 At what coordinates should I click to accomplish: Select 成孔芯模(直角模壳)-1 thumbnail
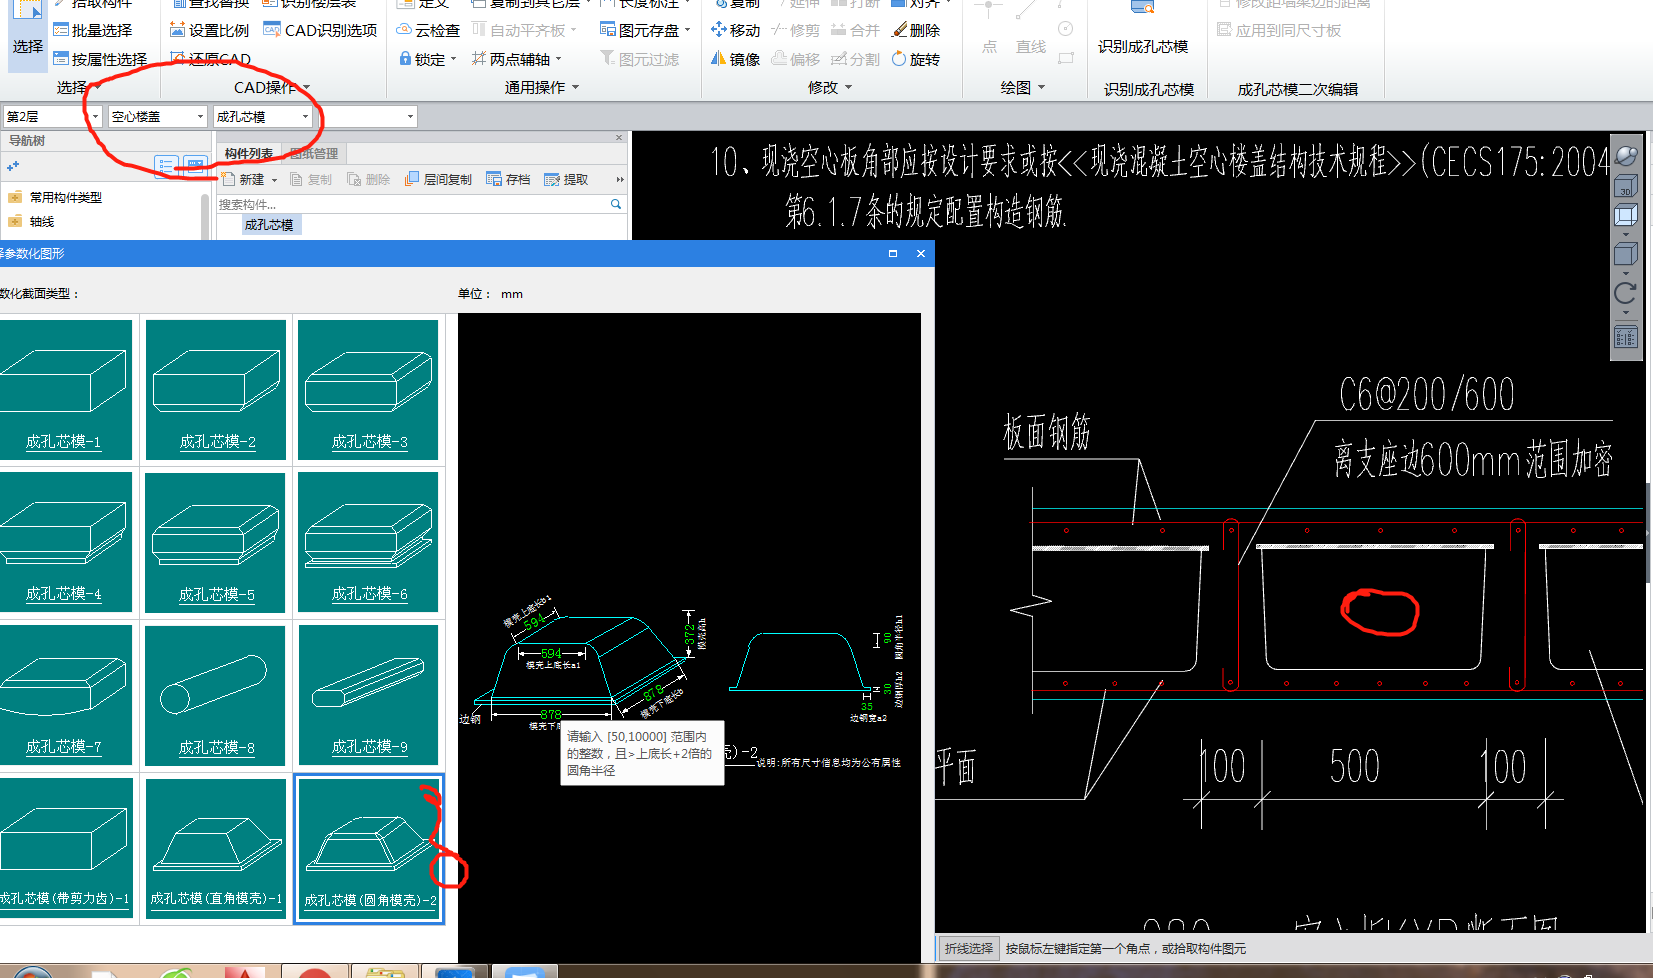click(x=216, y=848)
